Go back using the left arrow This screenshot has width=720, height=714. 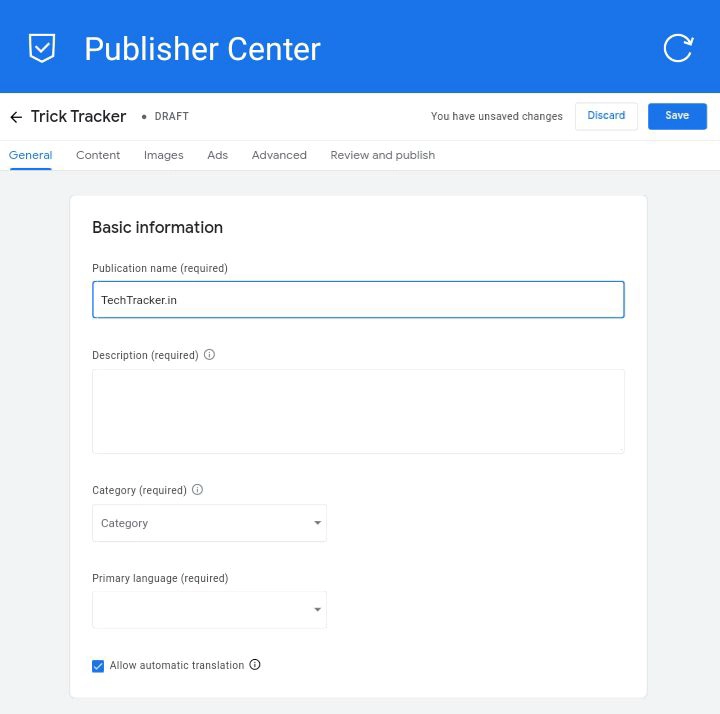[x=16, y=117]
